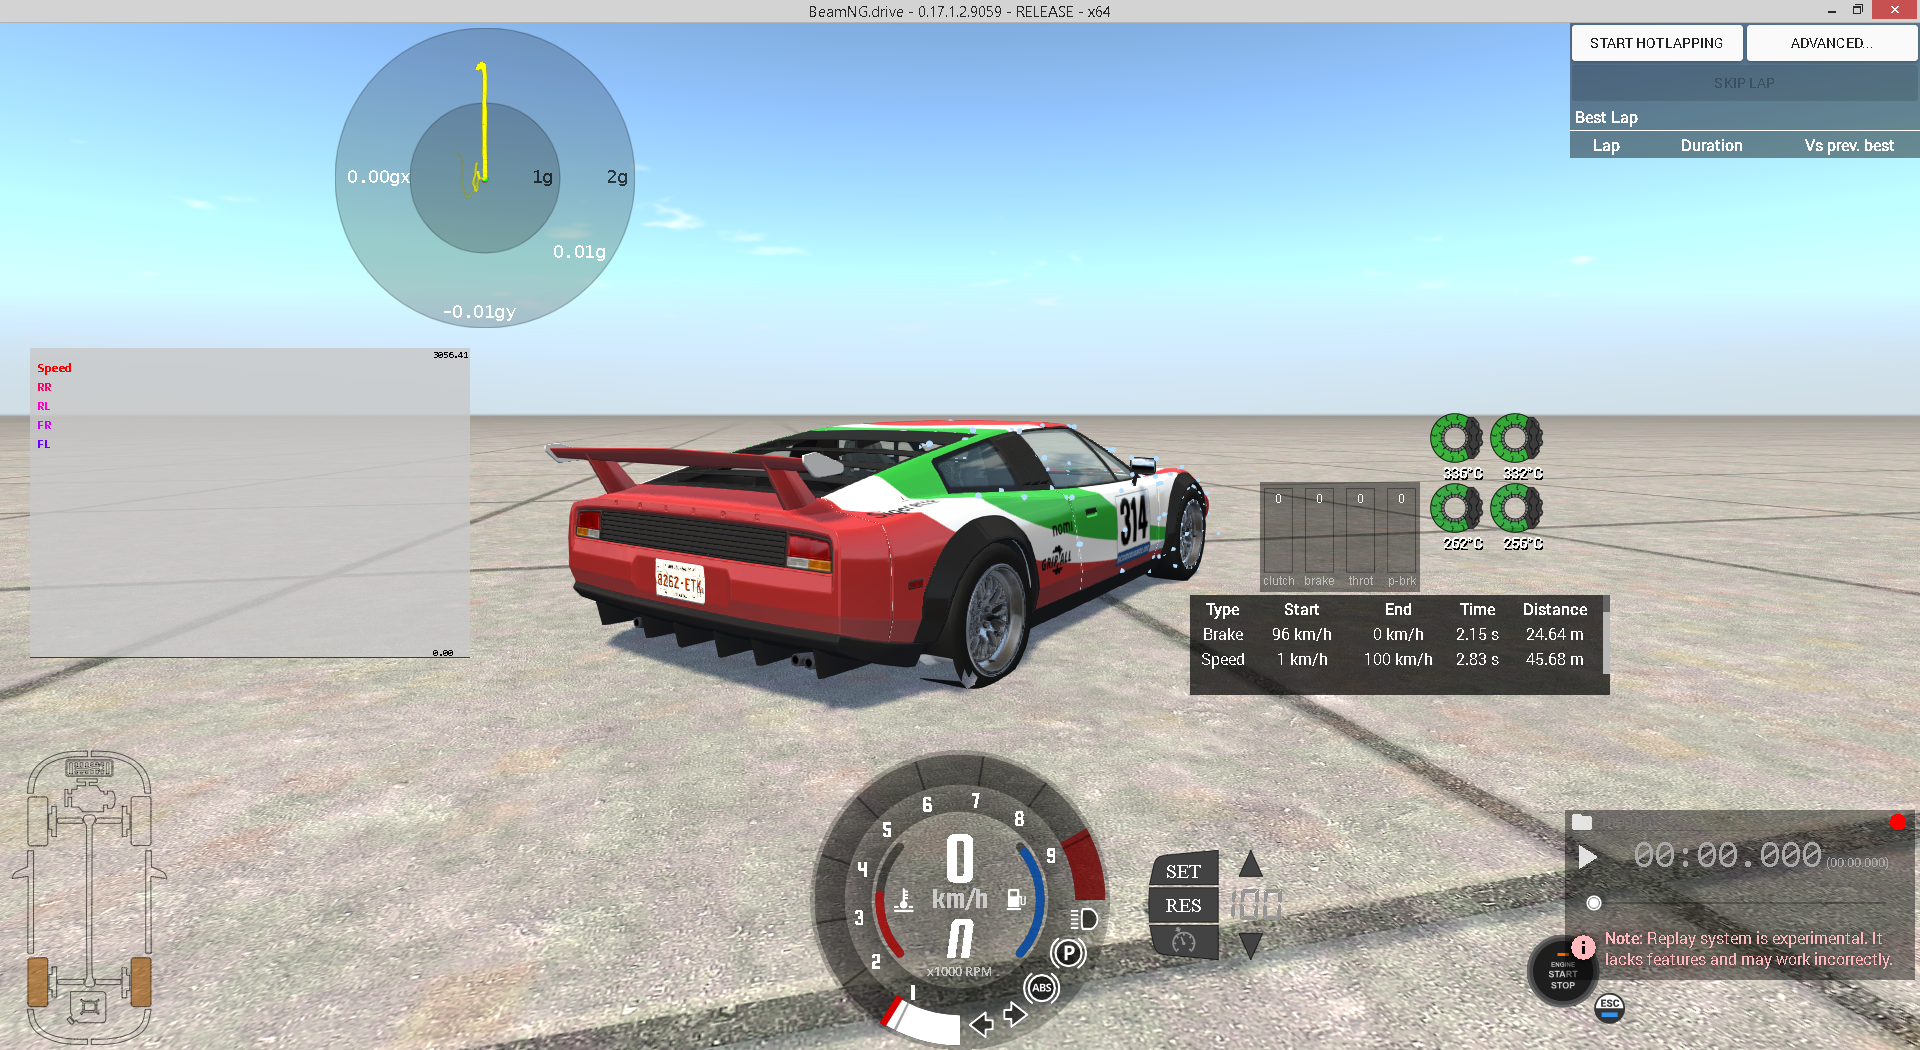
Task: Click the replay timer 00:00.000
Action: pos(1727,856)
